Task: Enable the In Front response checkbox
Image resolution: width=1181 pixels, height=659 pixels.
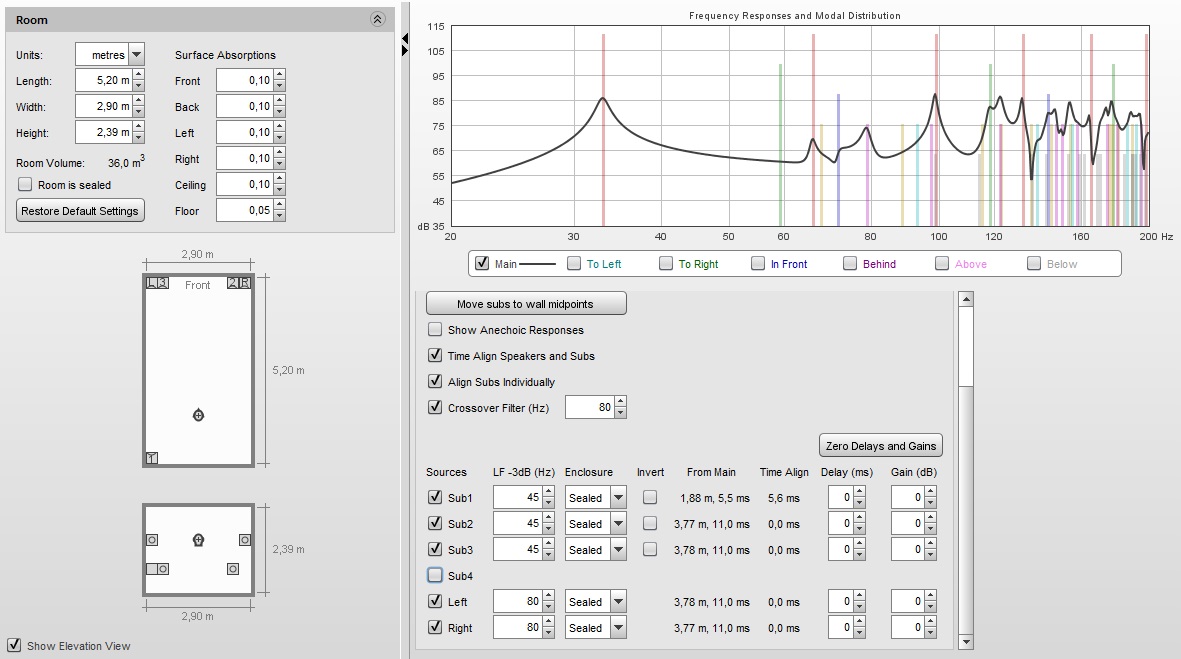Action: pos(758,264)
